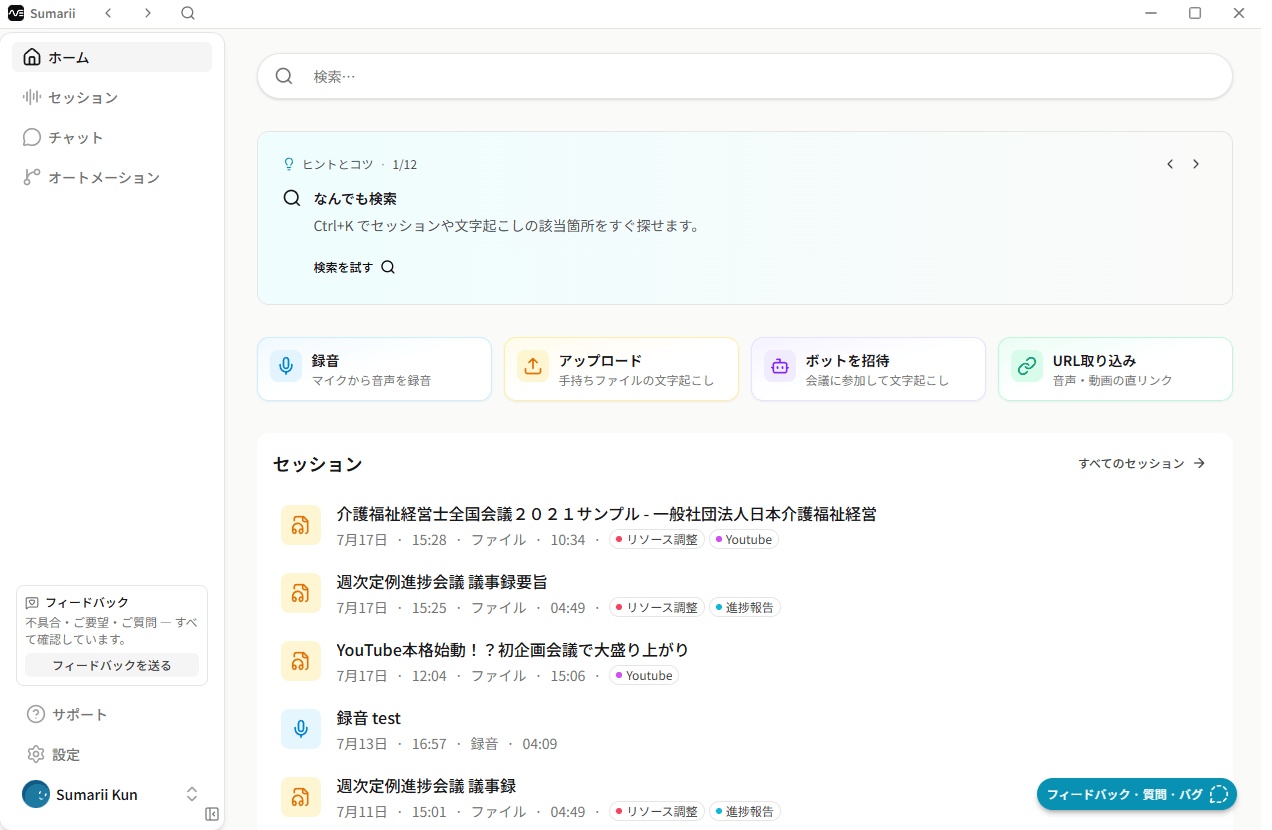Click the microphone icon on 録音 card
This screenshot has height=830, width=1272.
pyautogui.click(x=286, y=366)
